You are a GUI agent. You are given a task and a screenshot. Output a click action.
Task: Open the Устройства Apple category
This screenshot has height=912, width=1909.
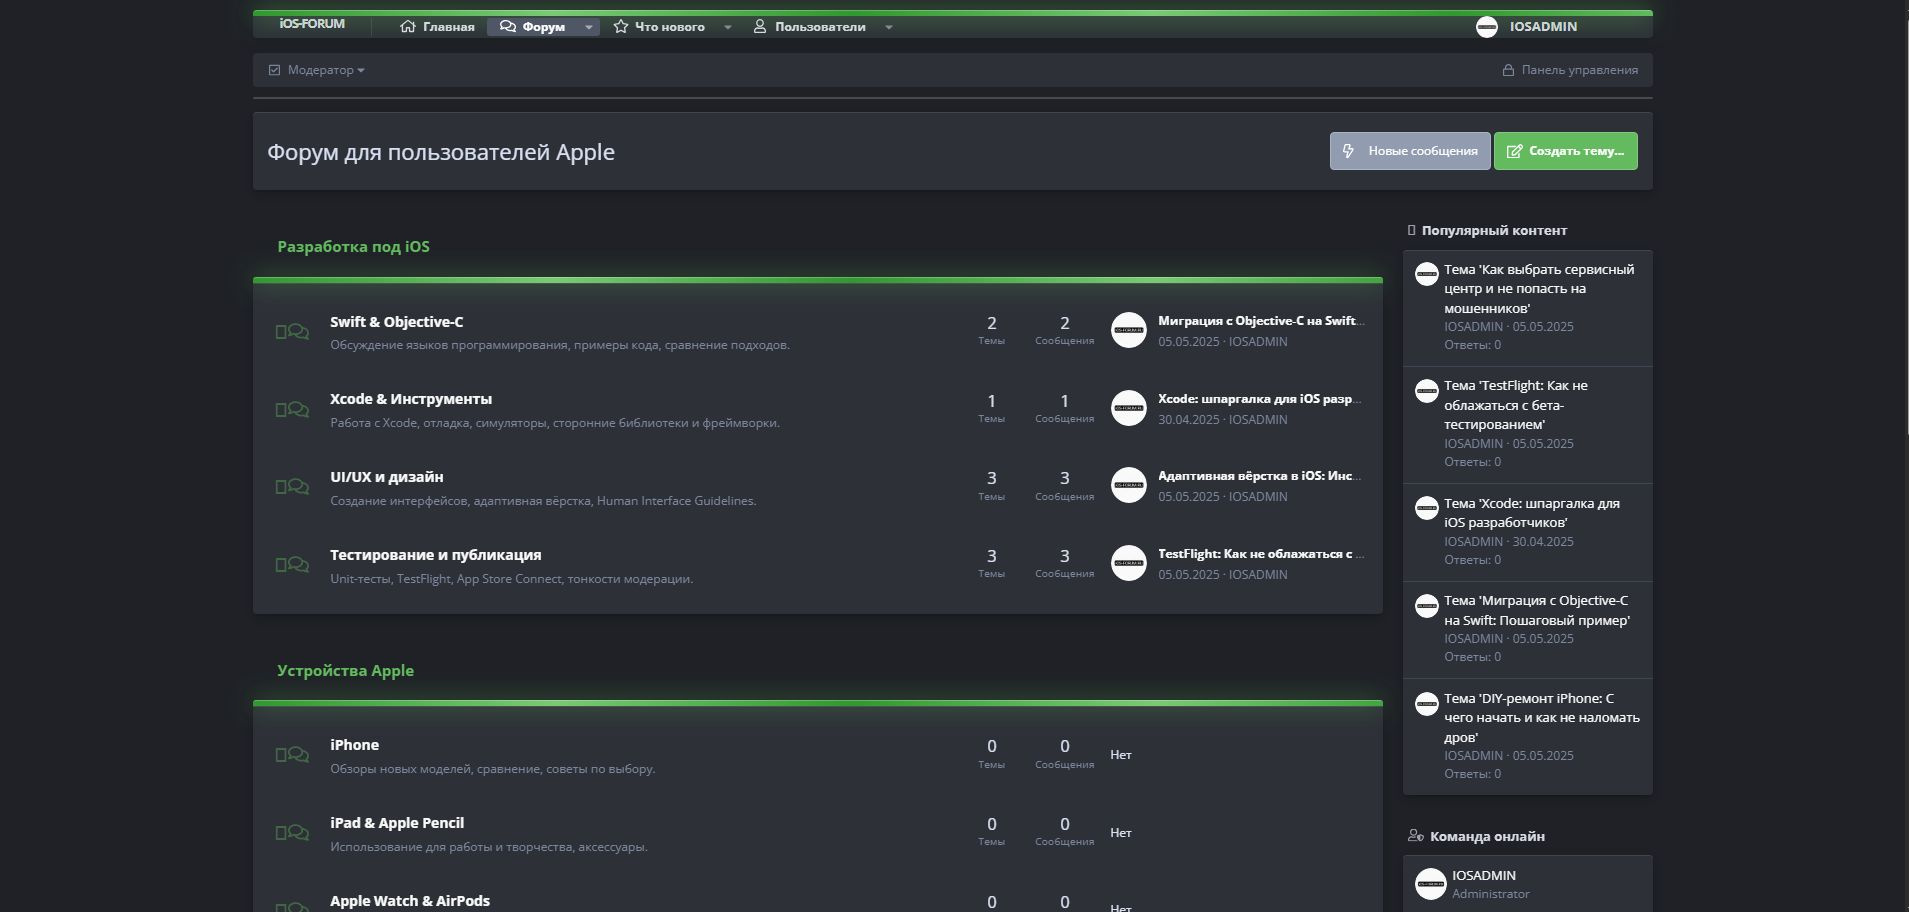point(345,671)
